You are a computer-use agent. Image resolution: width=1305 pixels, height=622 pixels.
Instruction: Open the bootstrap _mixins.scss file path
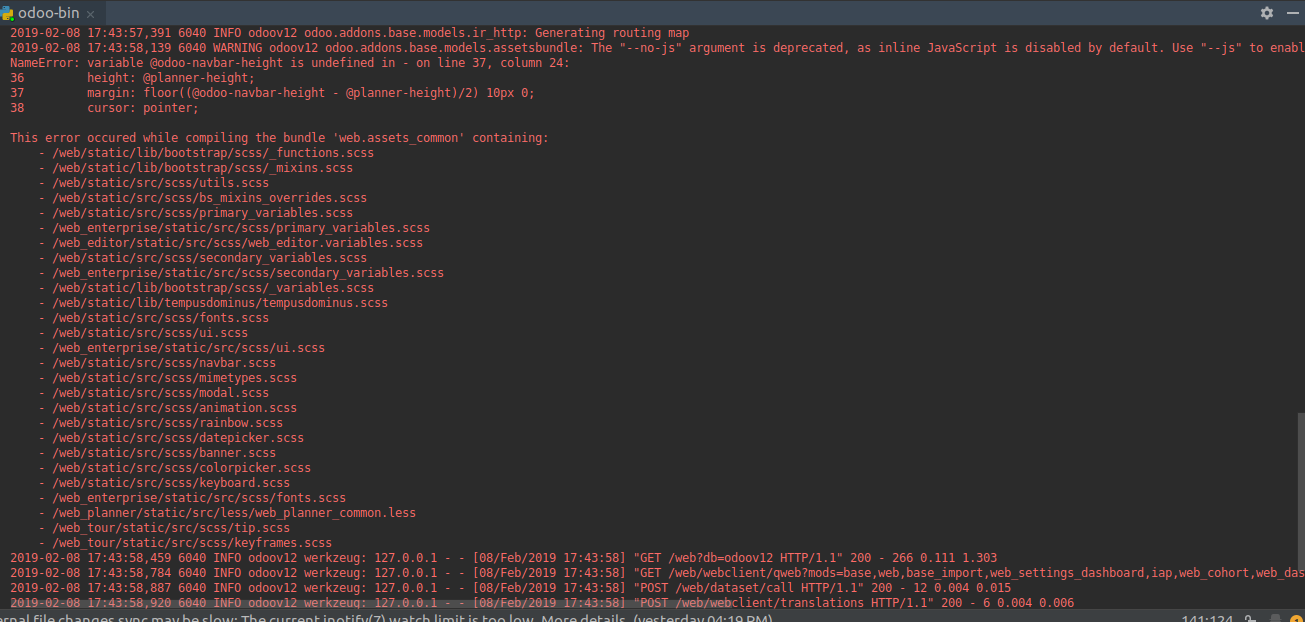202,167
